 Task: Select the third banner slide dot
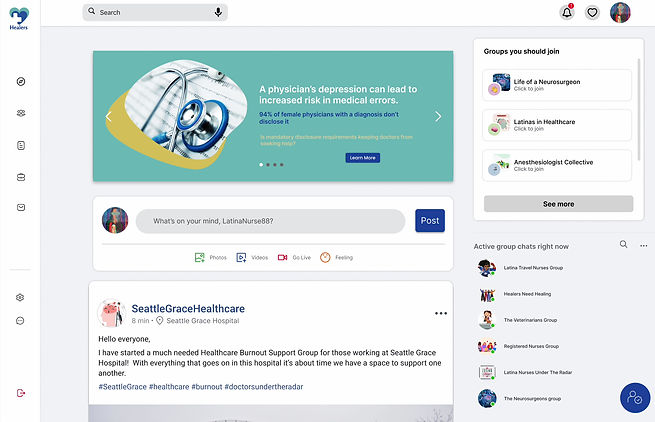click(275, 165)
